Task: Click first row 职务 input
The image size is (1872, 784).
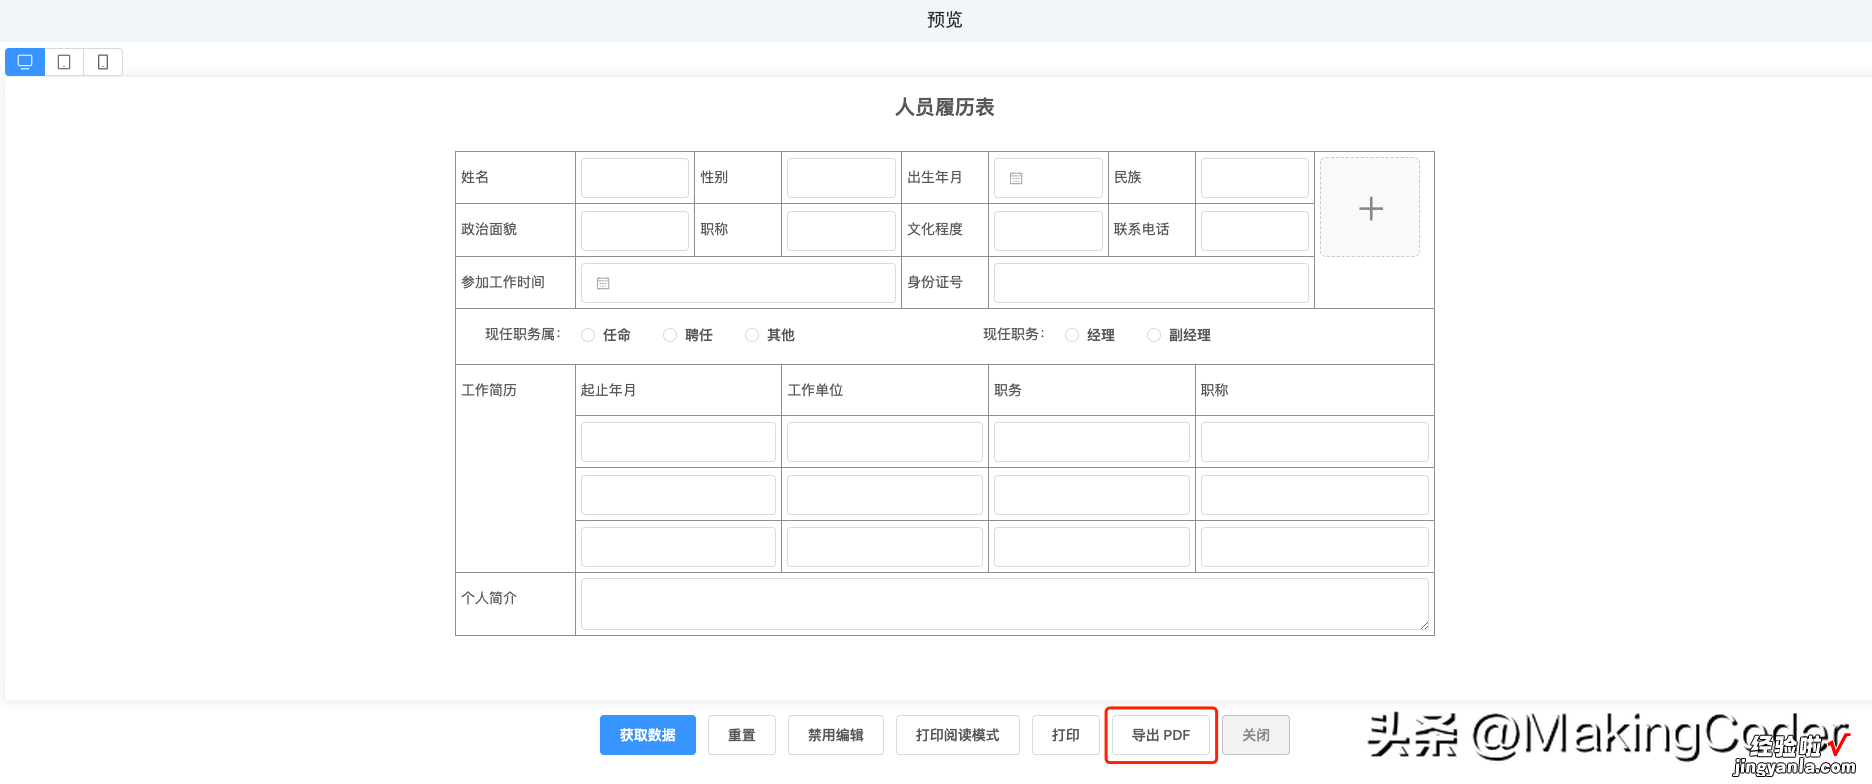Action: [x=1092, y=442]
